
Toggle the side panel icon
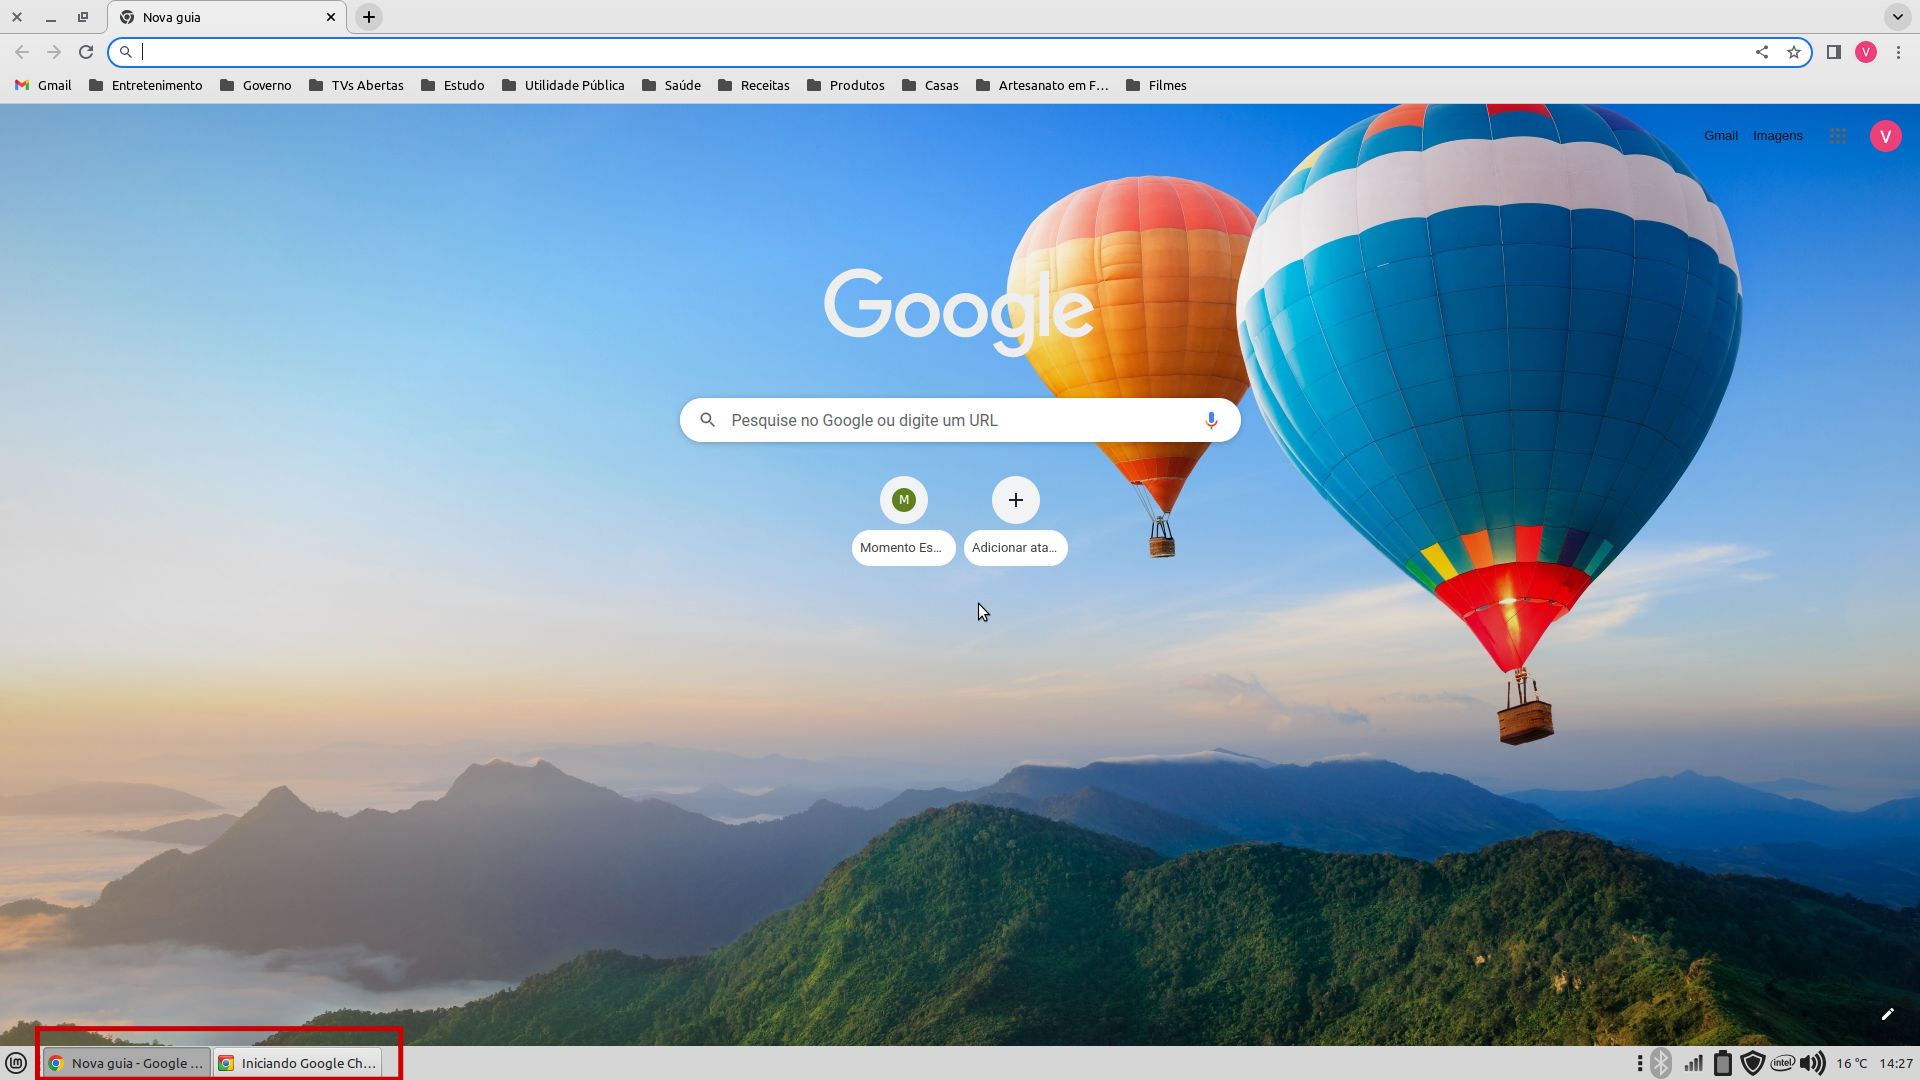(x=1834, y=52)
